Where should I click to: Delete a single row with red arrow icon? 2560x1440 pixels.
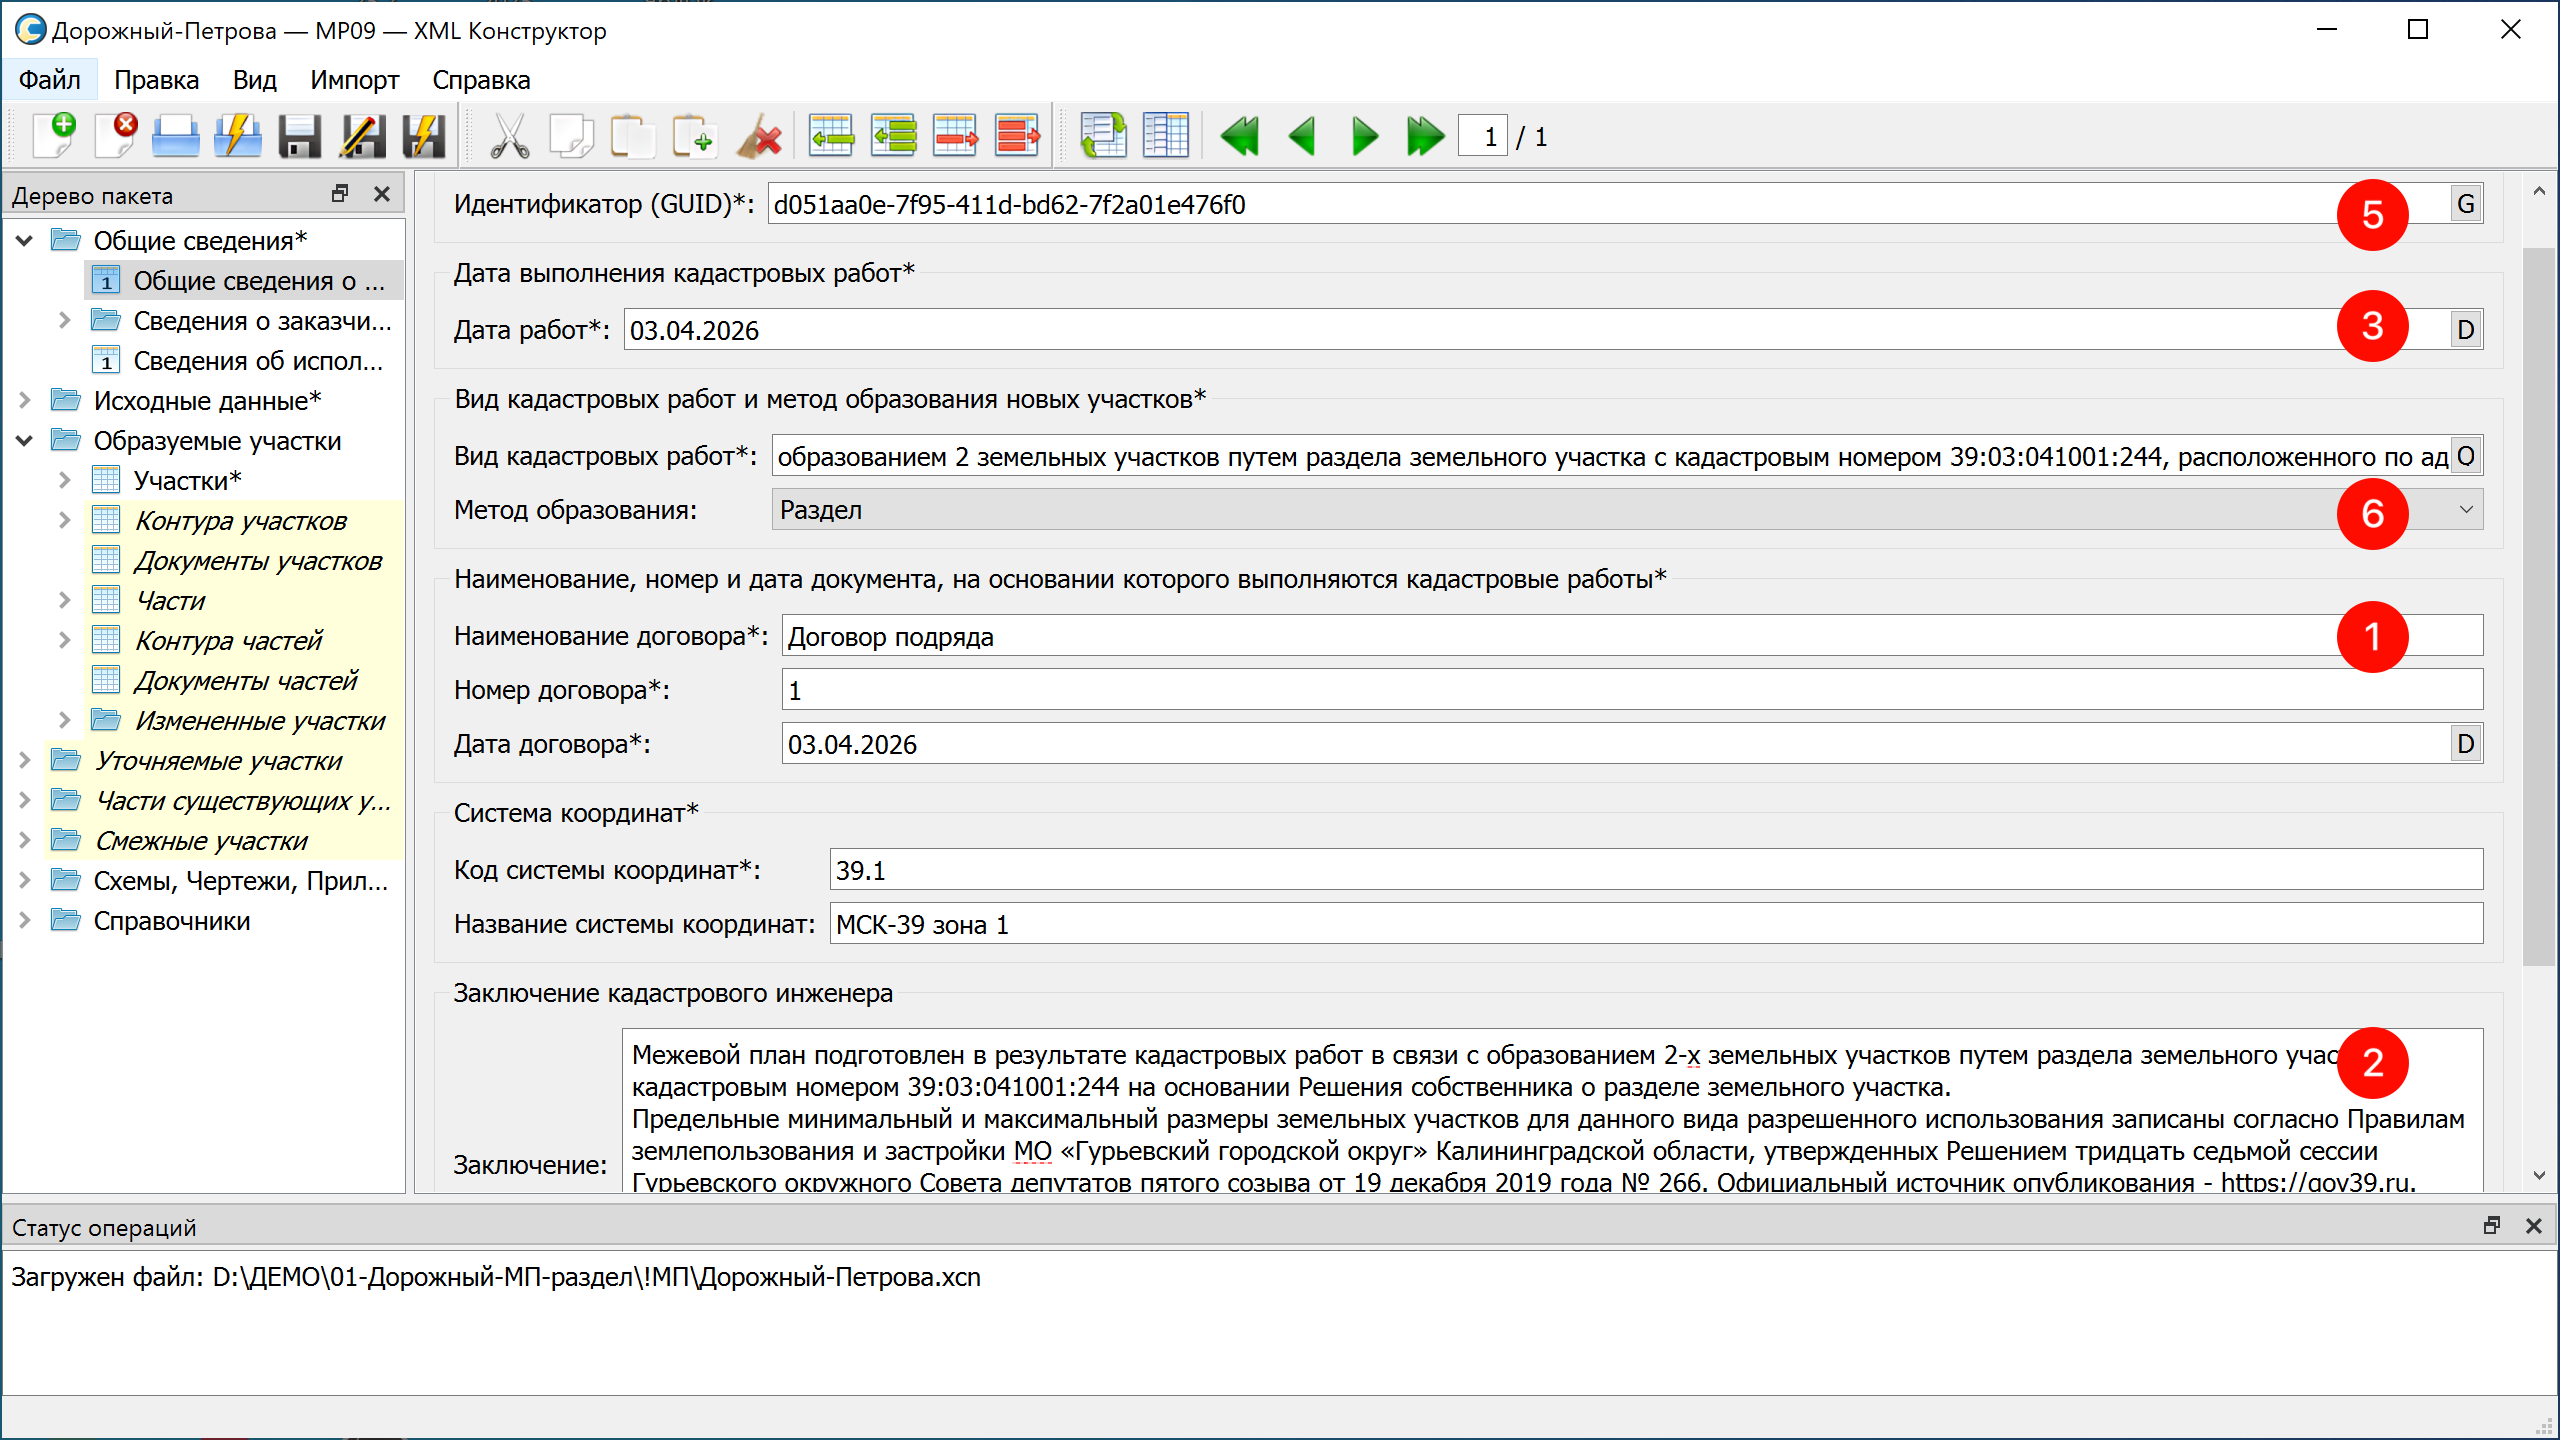tap(956, 136)
